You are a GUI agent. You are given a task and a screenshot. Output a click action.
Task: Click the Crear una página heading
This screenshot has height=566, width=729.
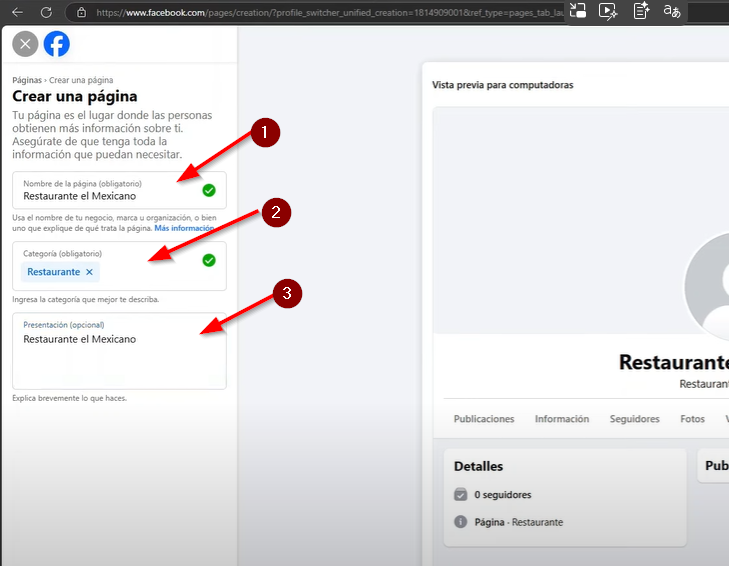pyautogui.click(x=75, y=96)
